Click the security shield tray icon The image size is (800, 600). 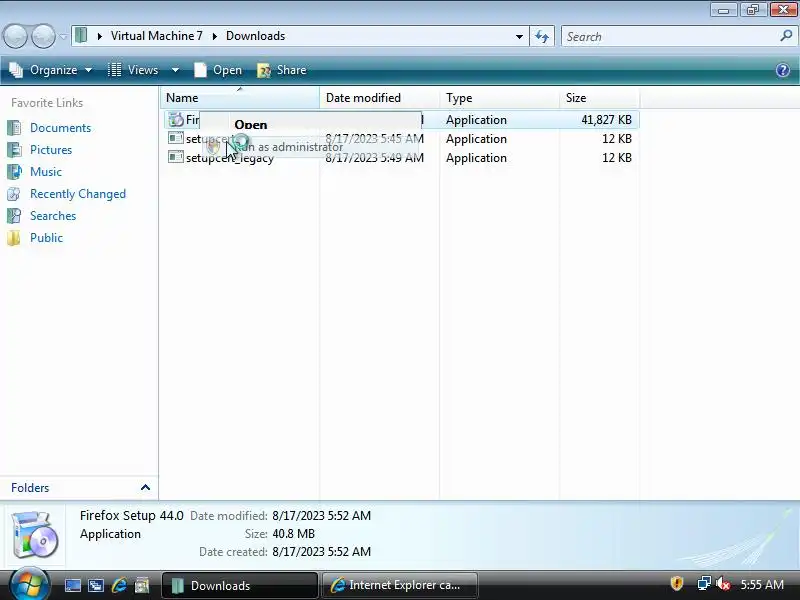[x=677, y=583]
